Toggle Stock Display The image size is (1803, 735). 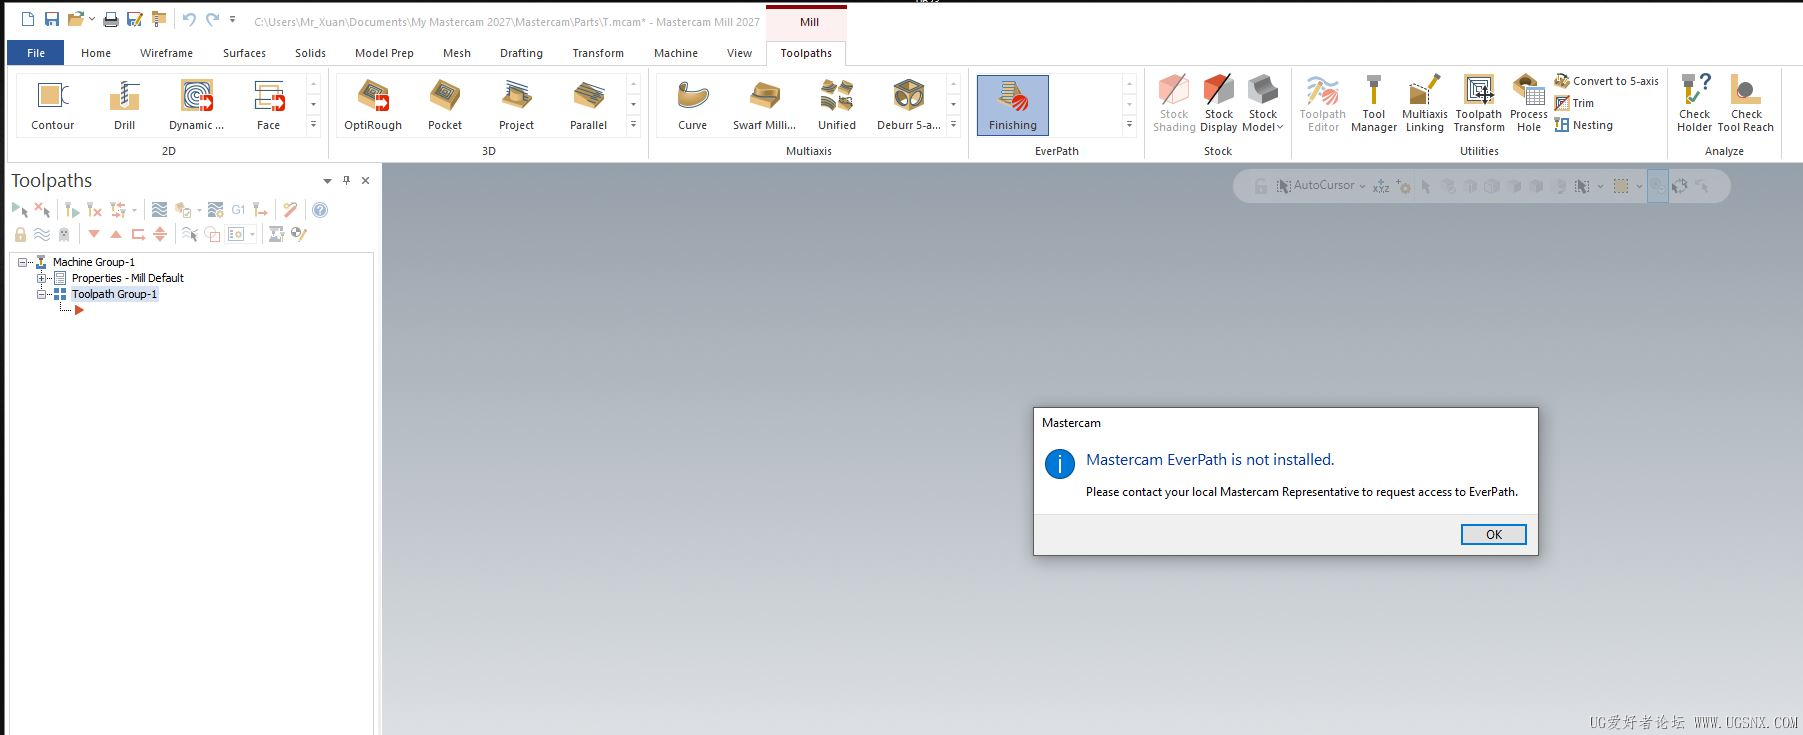pos(1218,104)
